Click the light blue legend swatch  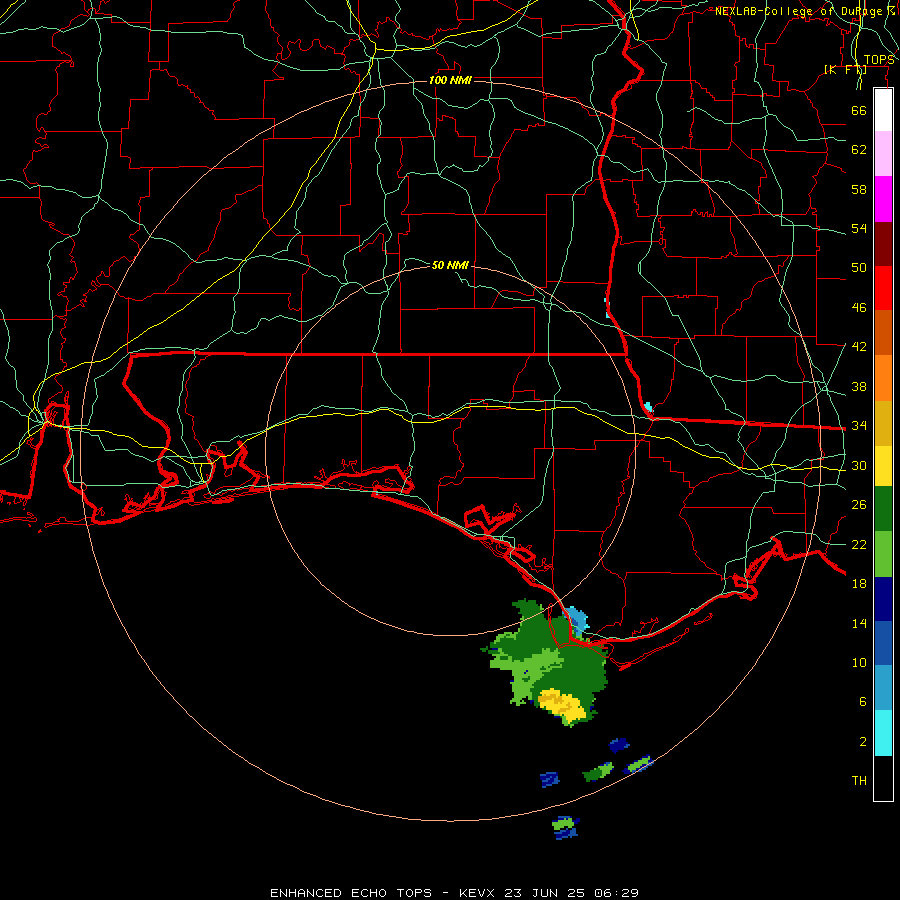[x=883, y=688]
